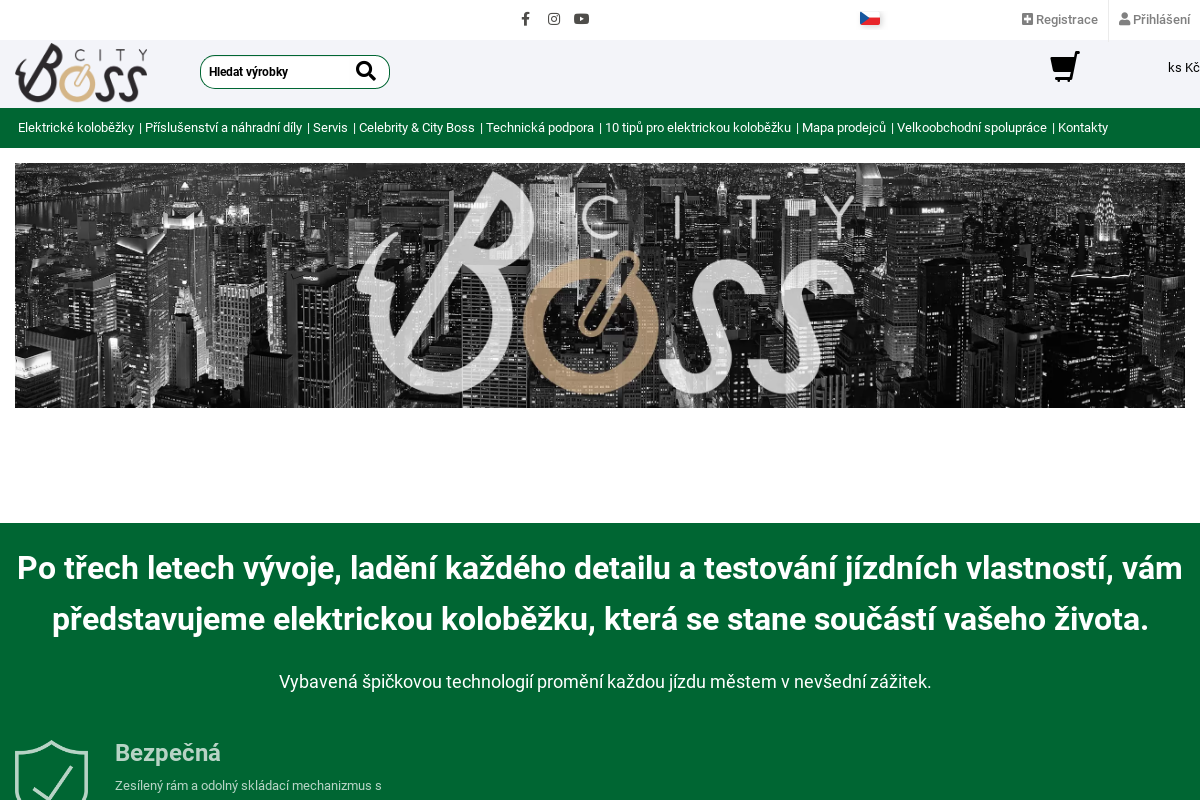Open Velkoobchodní spolupráce menu item

[972, 128]
